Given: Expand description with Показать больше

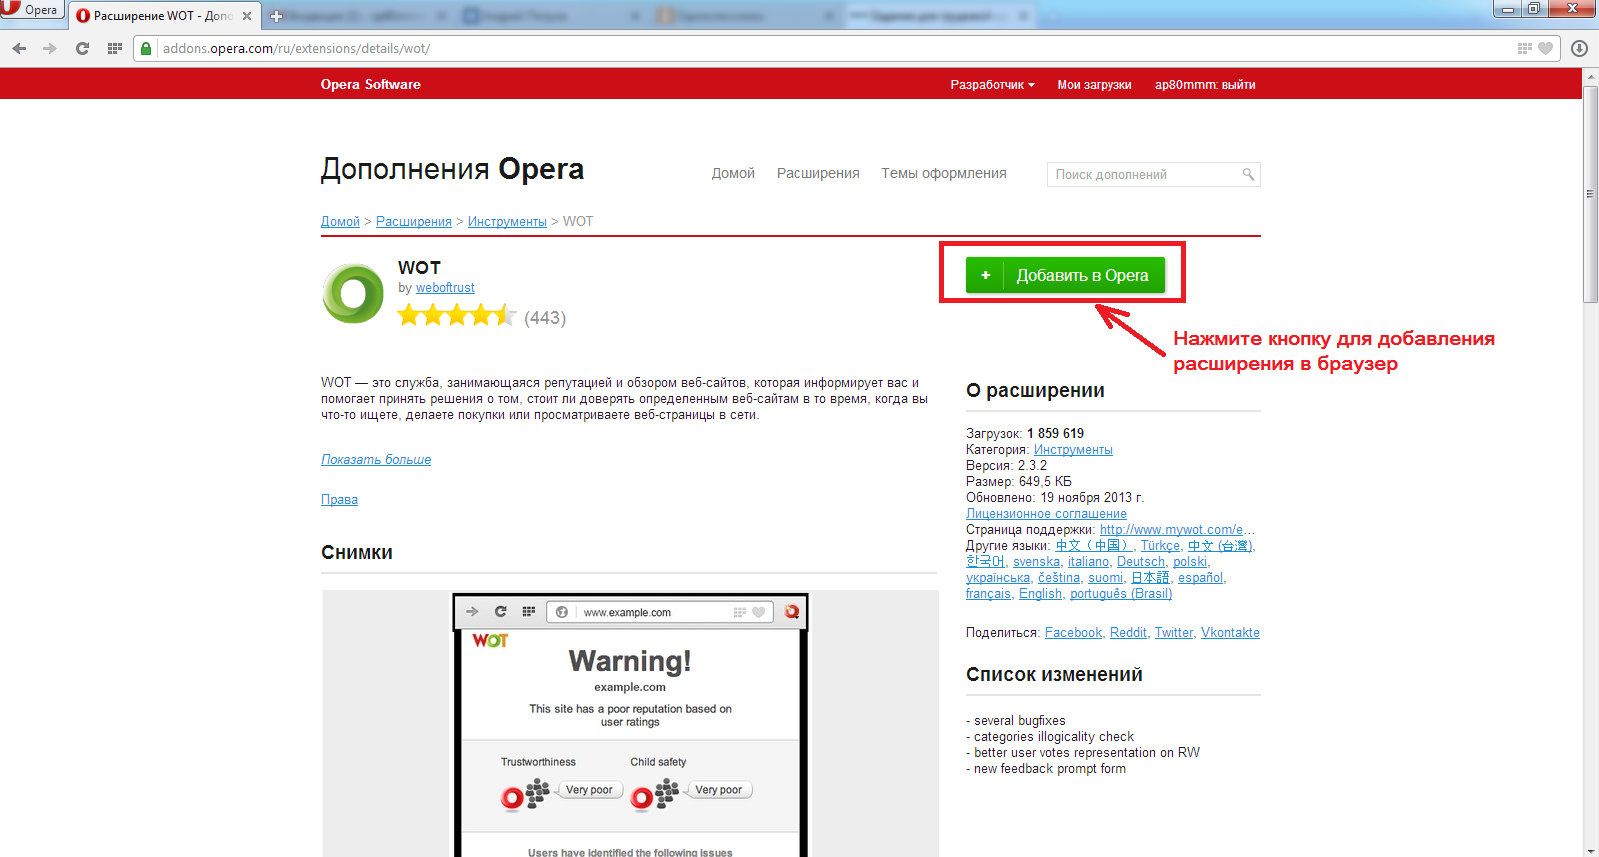Looking at the screenshot, I should pos(376,460).
